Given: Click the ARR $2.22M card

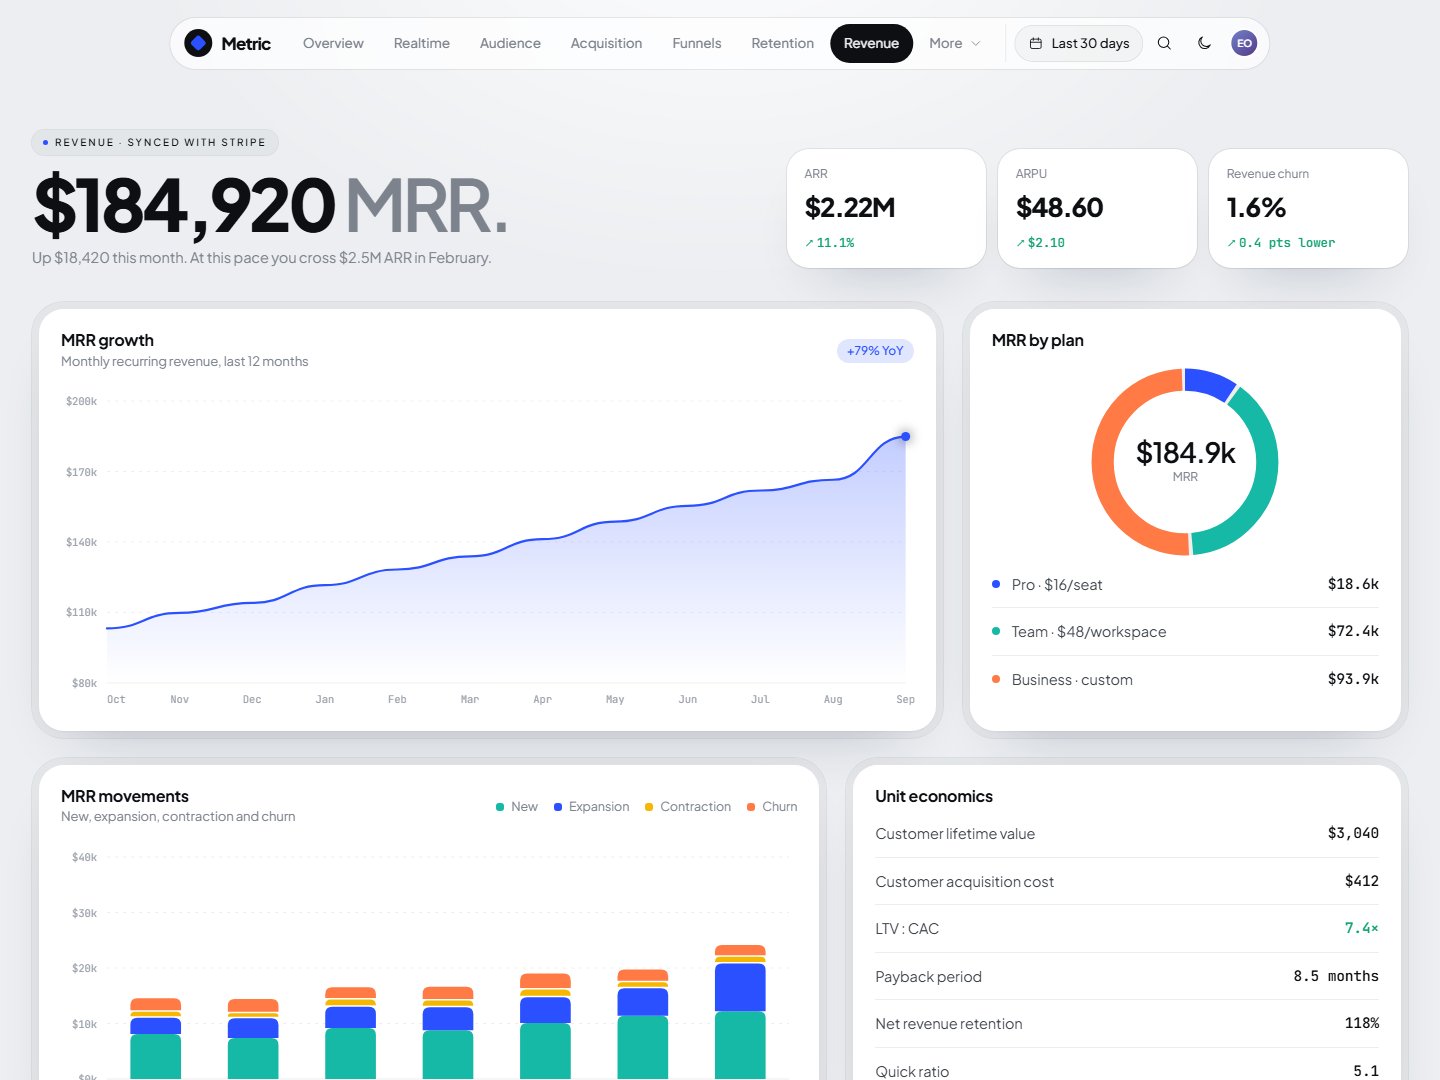Looking at the screenshot, I should pos(886,208).
